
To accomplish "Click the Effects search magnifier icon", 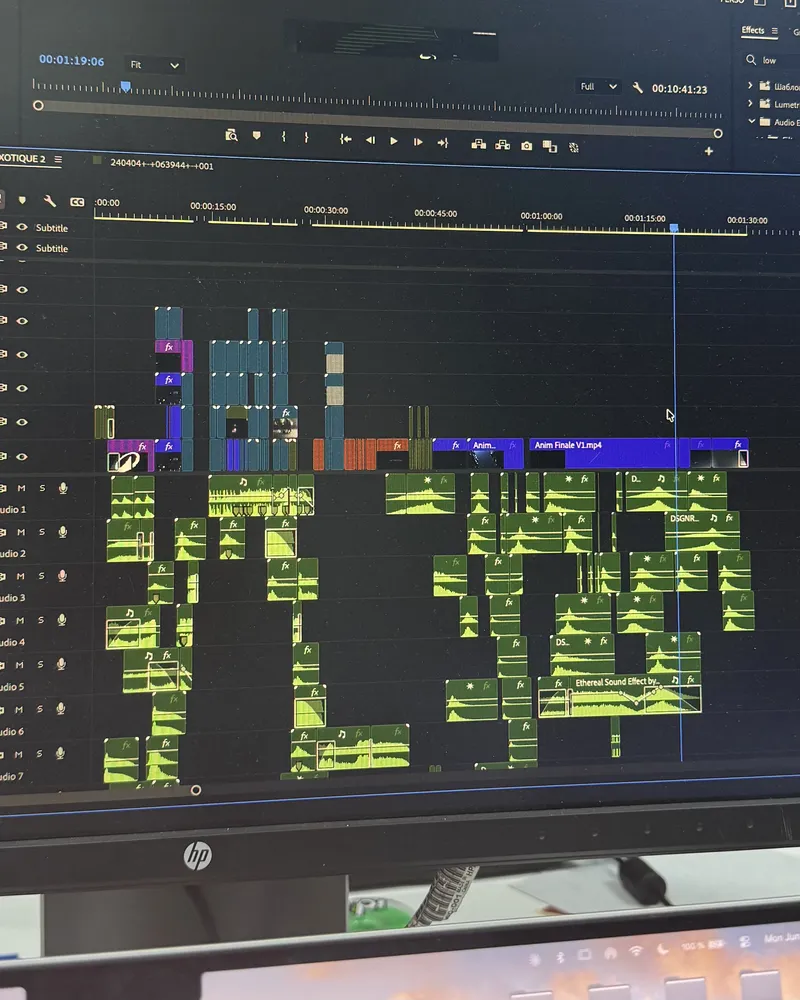I will pyautogui.click(x=751, y=59).
